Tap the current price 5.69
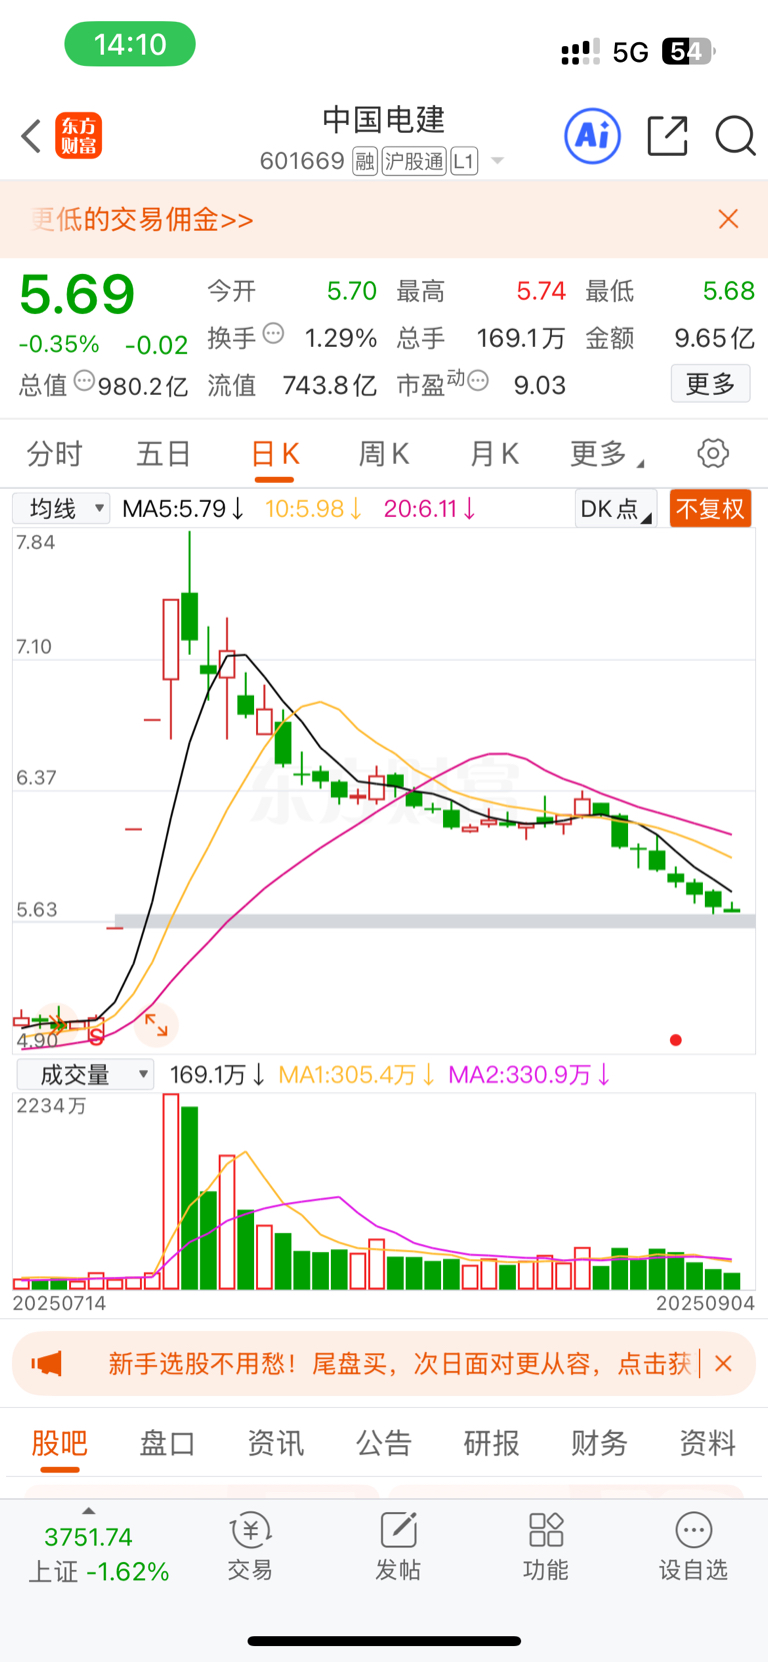The height and width of the screenshot is (1663, 768). coord(77,295)
